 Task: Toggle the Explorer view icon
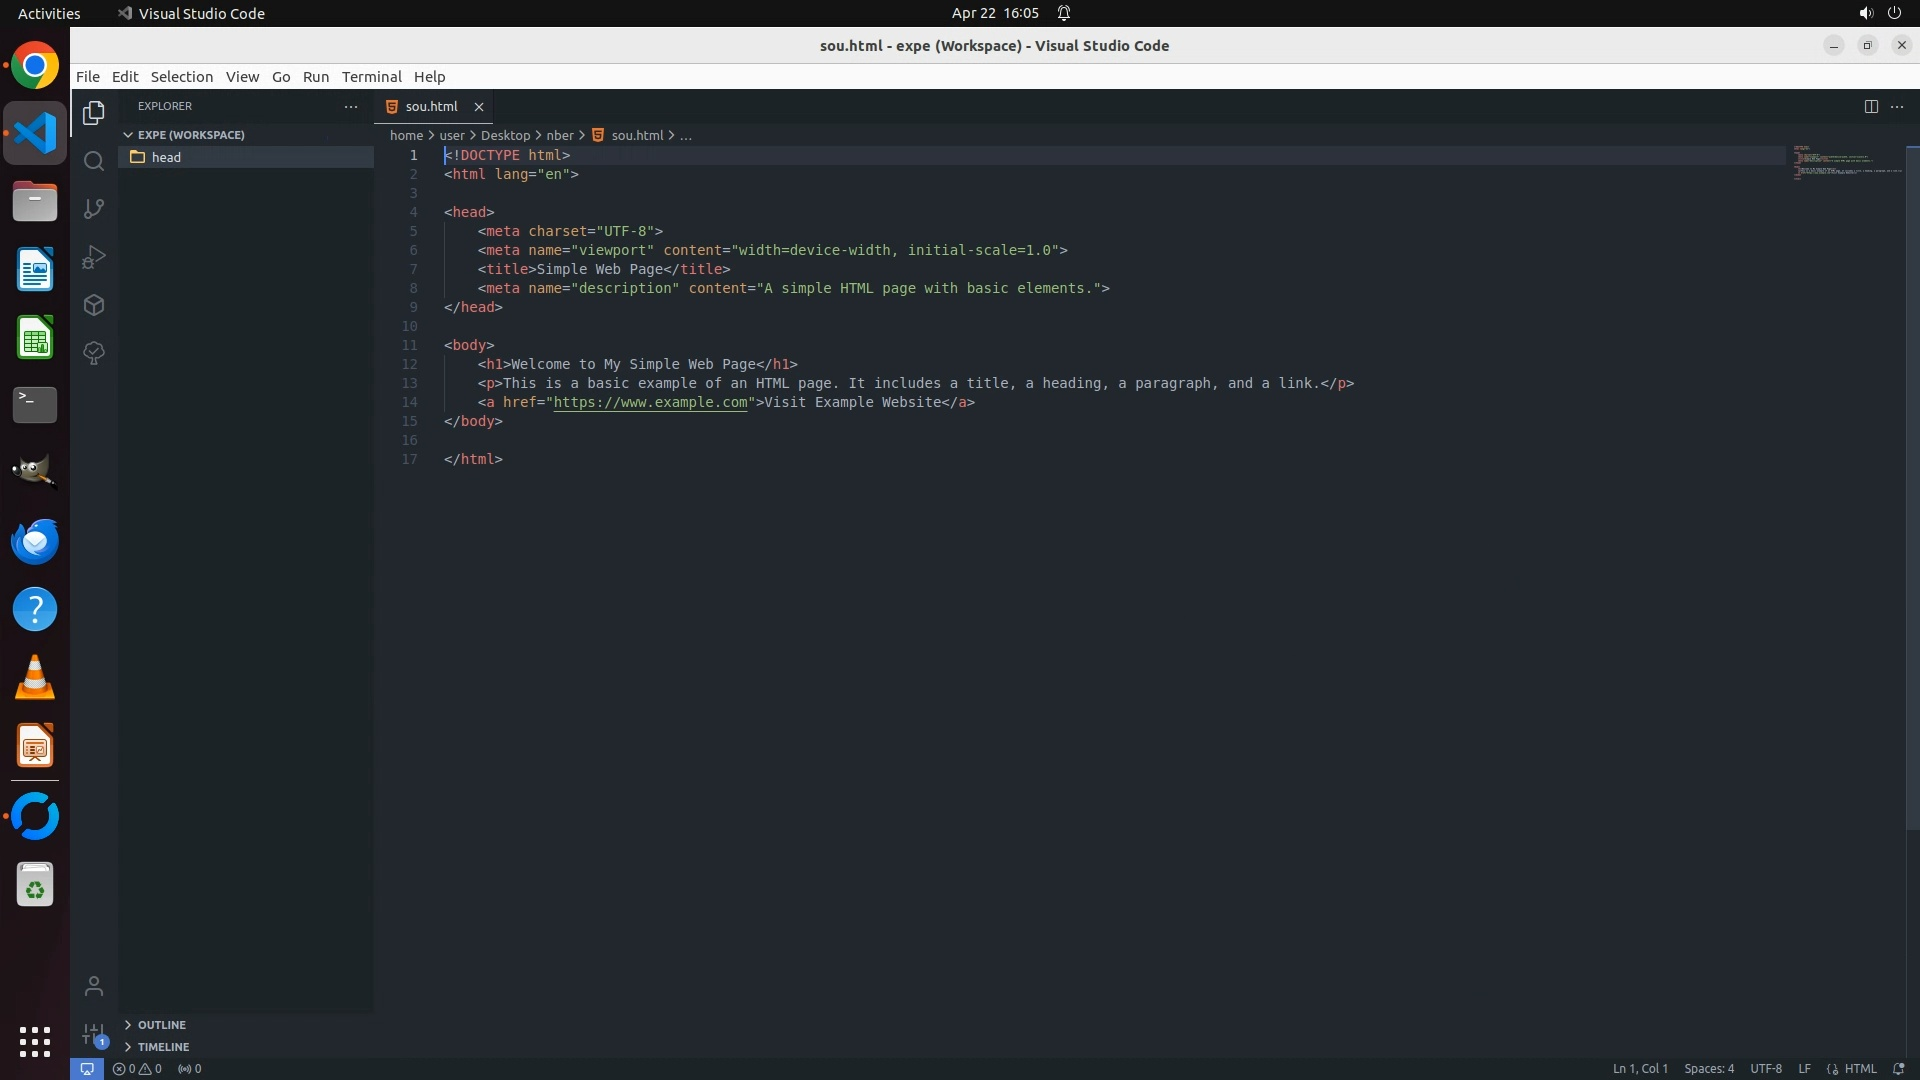94,113
